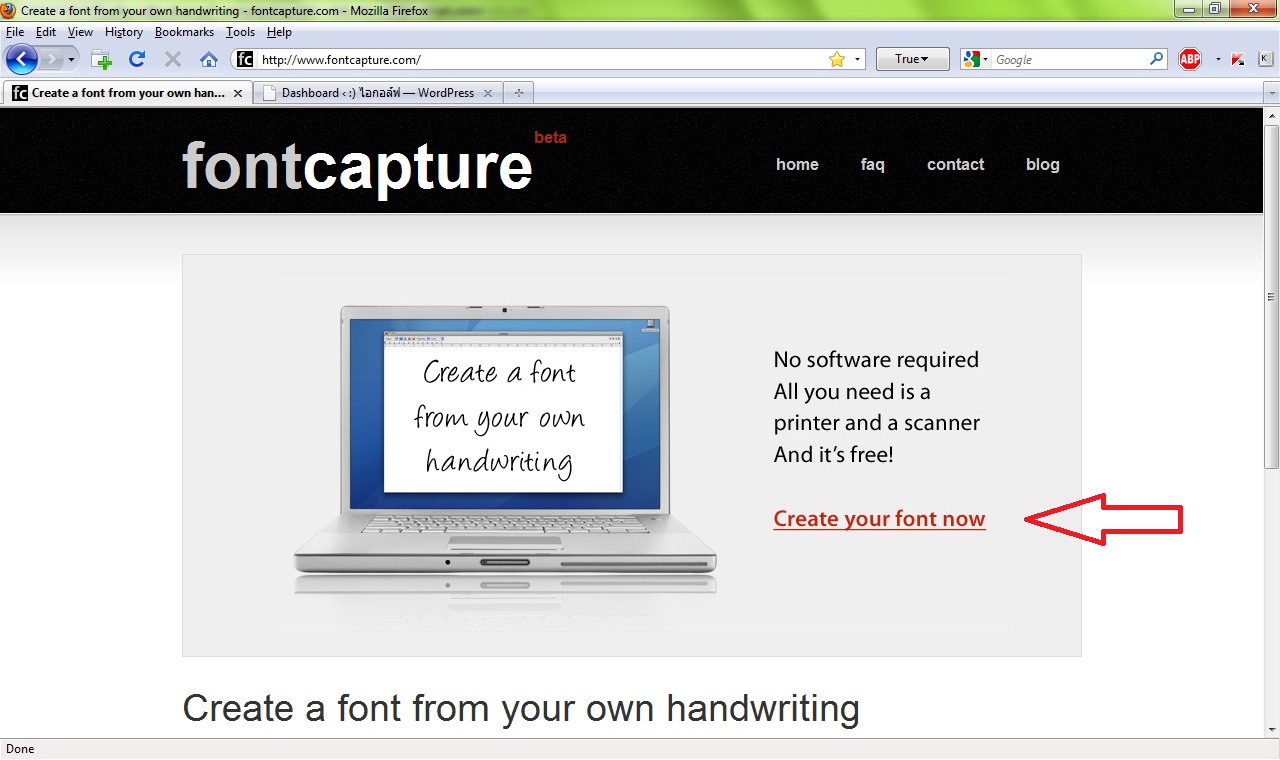Image resolution: width=1280 pixels, height=760 pixels.
Task: Click the browser Back arrow button
Action: 22,59
